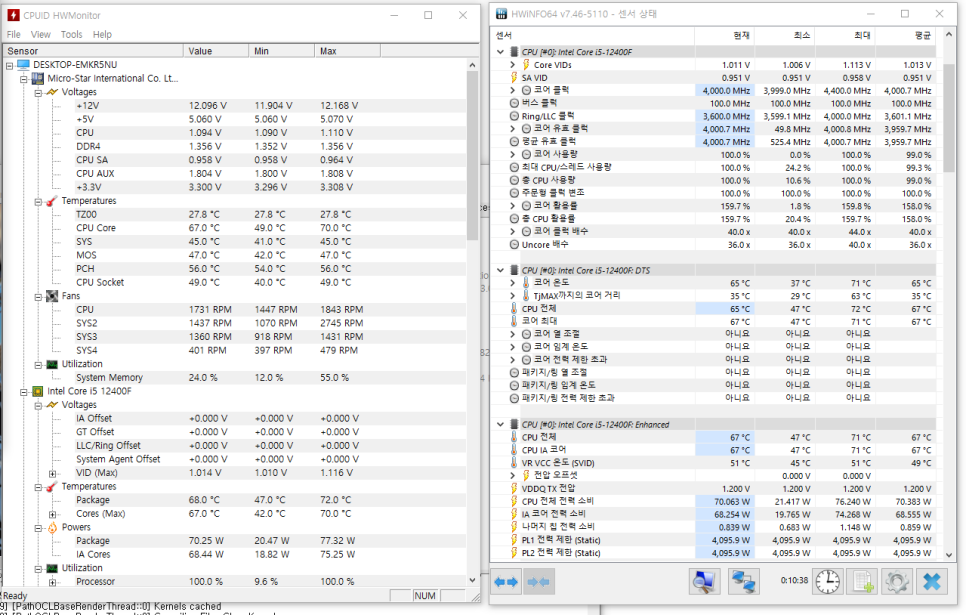The height and width of the screenshot is (615, 966).
Task: Collapse the Micro-Star International node
Action: 23,79
